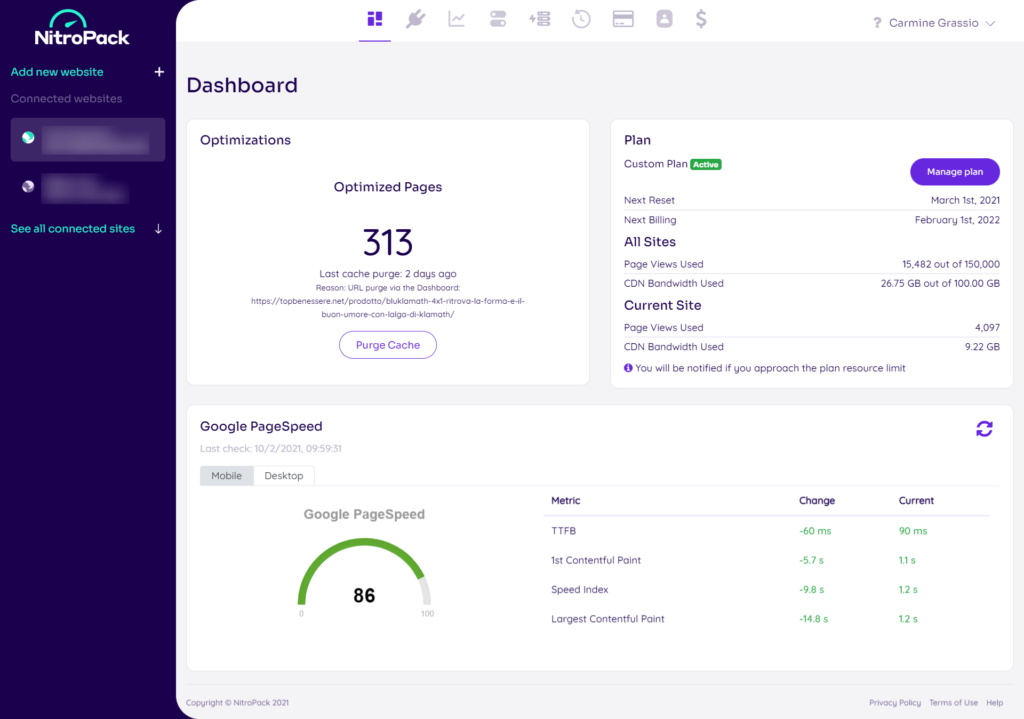This screenshot has height=719, width=1024.
Task: Click the plus icon next to Add new website
Action: [x=159, y=72]
